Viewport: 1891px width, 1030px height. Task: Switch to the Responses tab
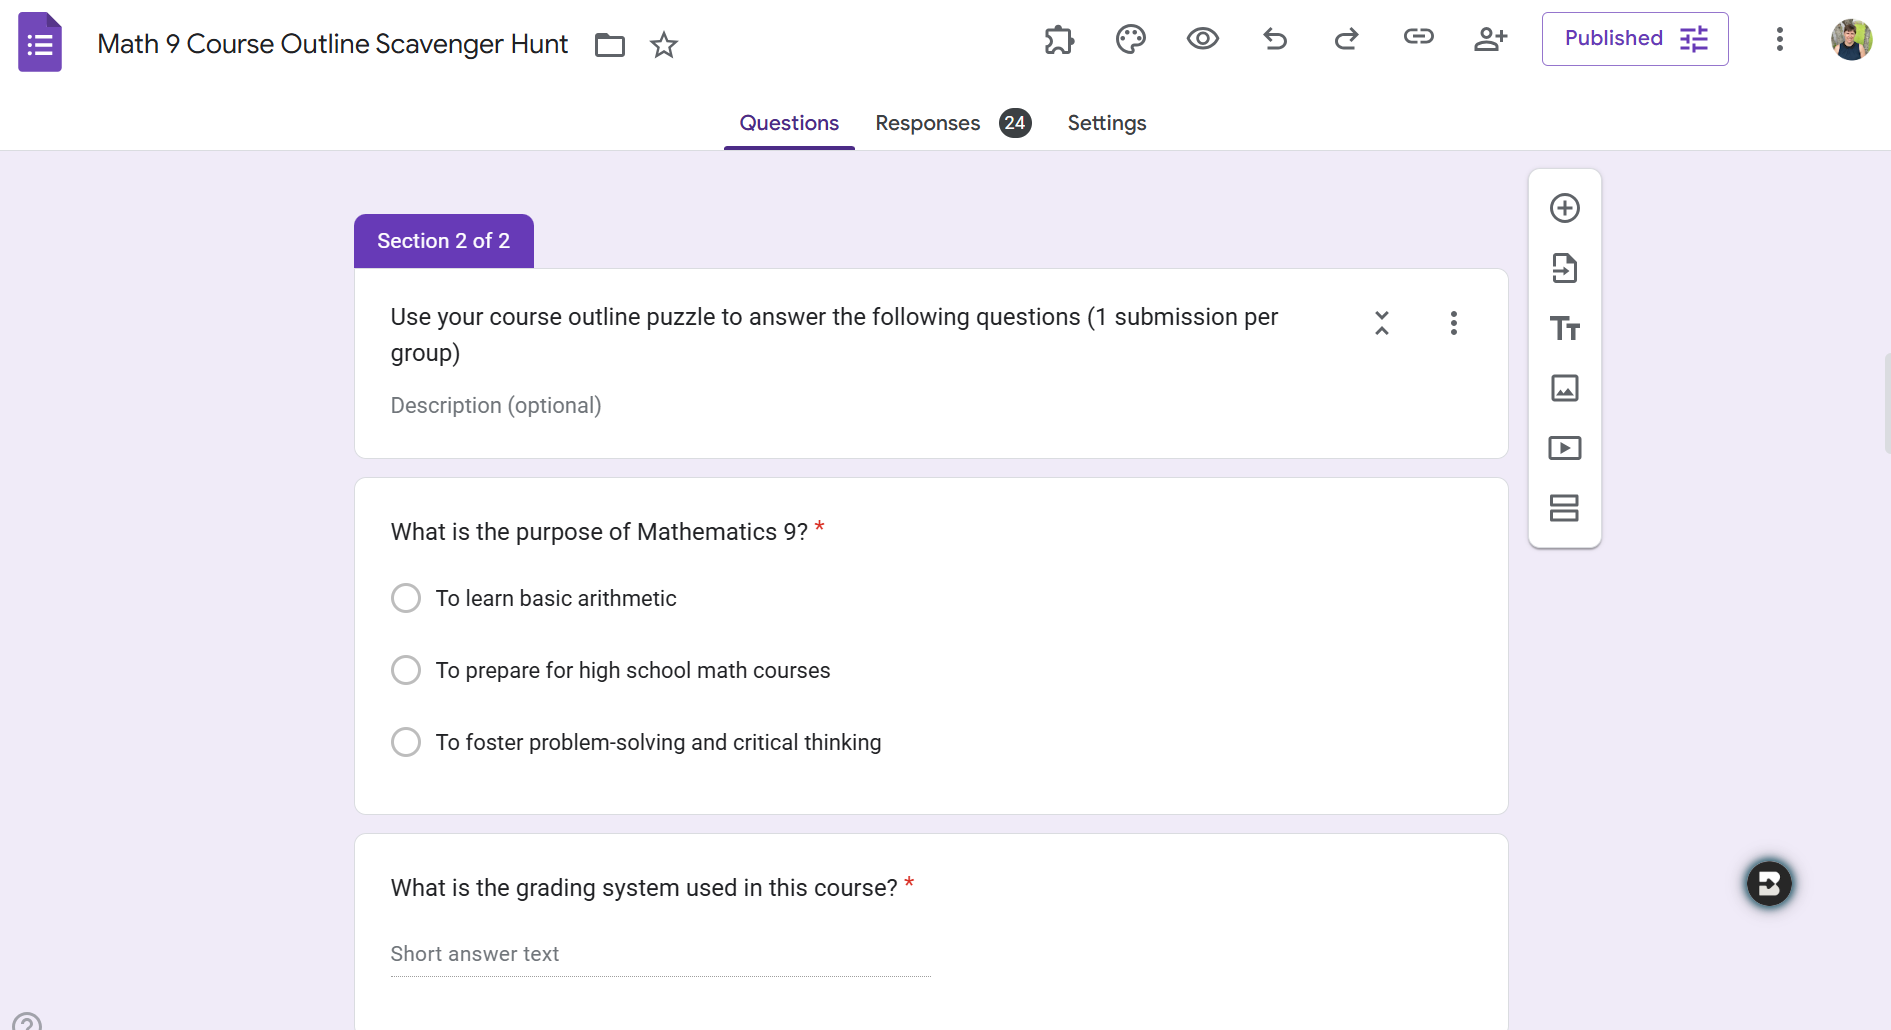click(x=927, y=123)
